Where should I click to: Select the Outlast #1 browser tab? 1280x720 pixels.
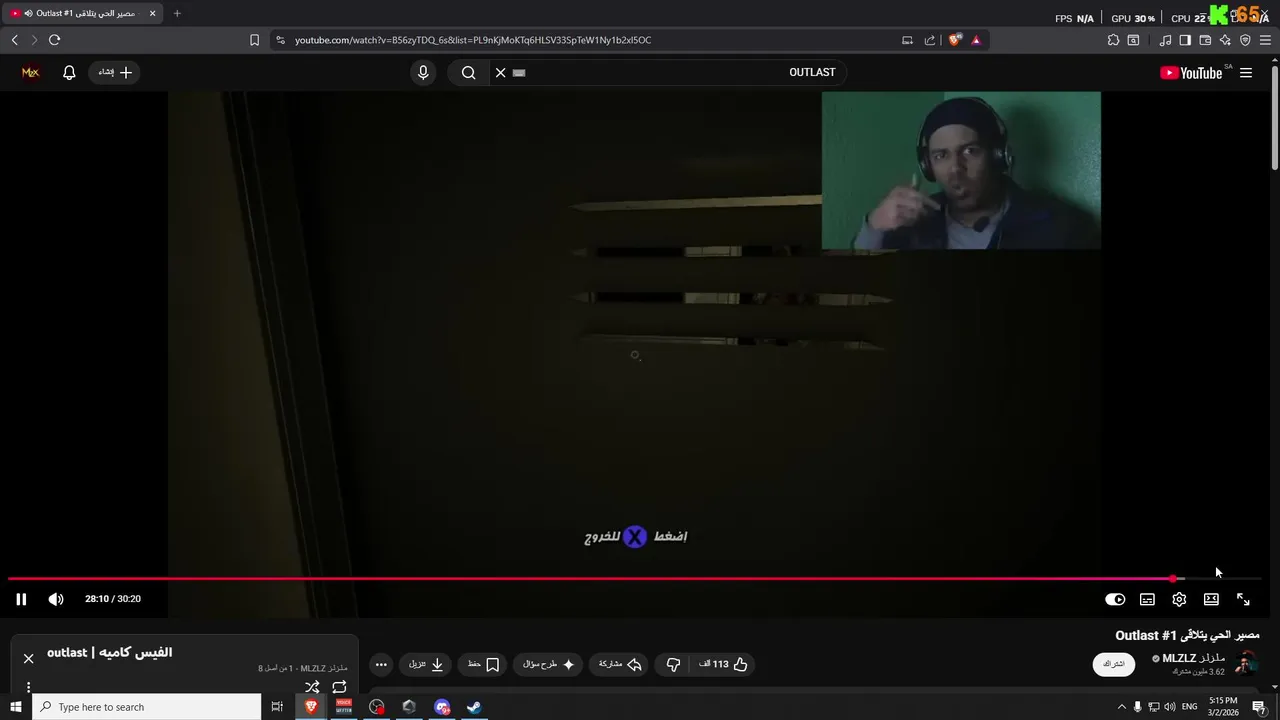click(x=84, y=13)
